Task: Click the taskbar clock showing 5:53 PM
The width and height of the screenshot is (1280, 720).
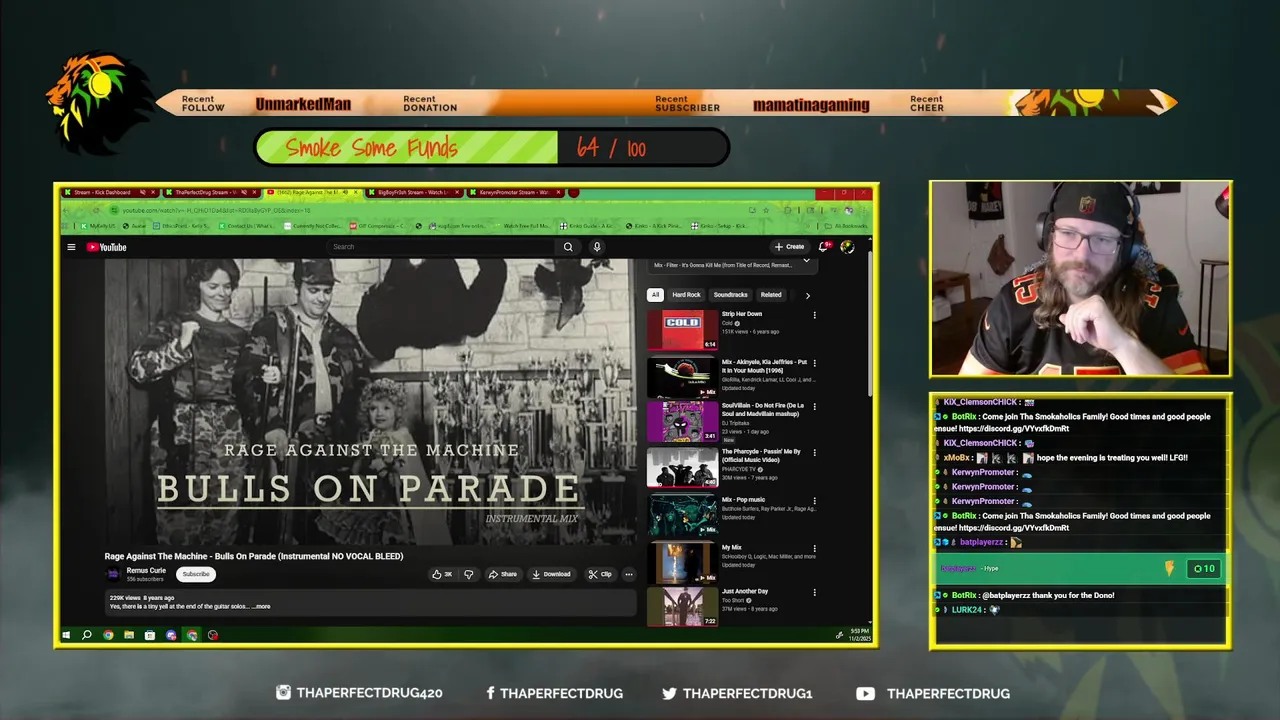Action: click(x=859, y=635)
